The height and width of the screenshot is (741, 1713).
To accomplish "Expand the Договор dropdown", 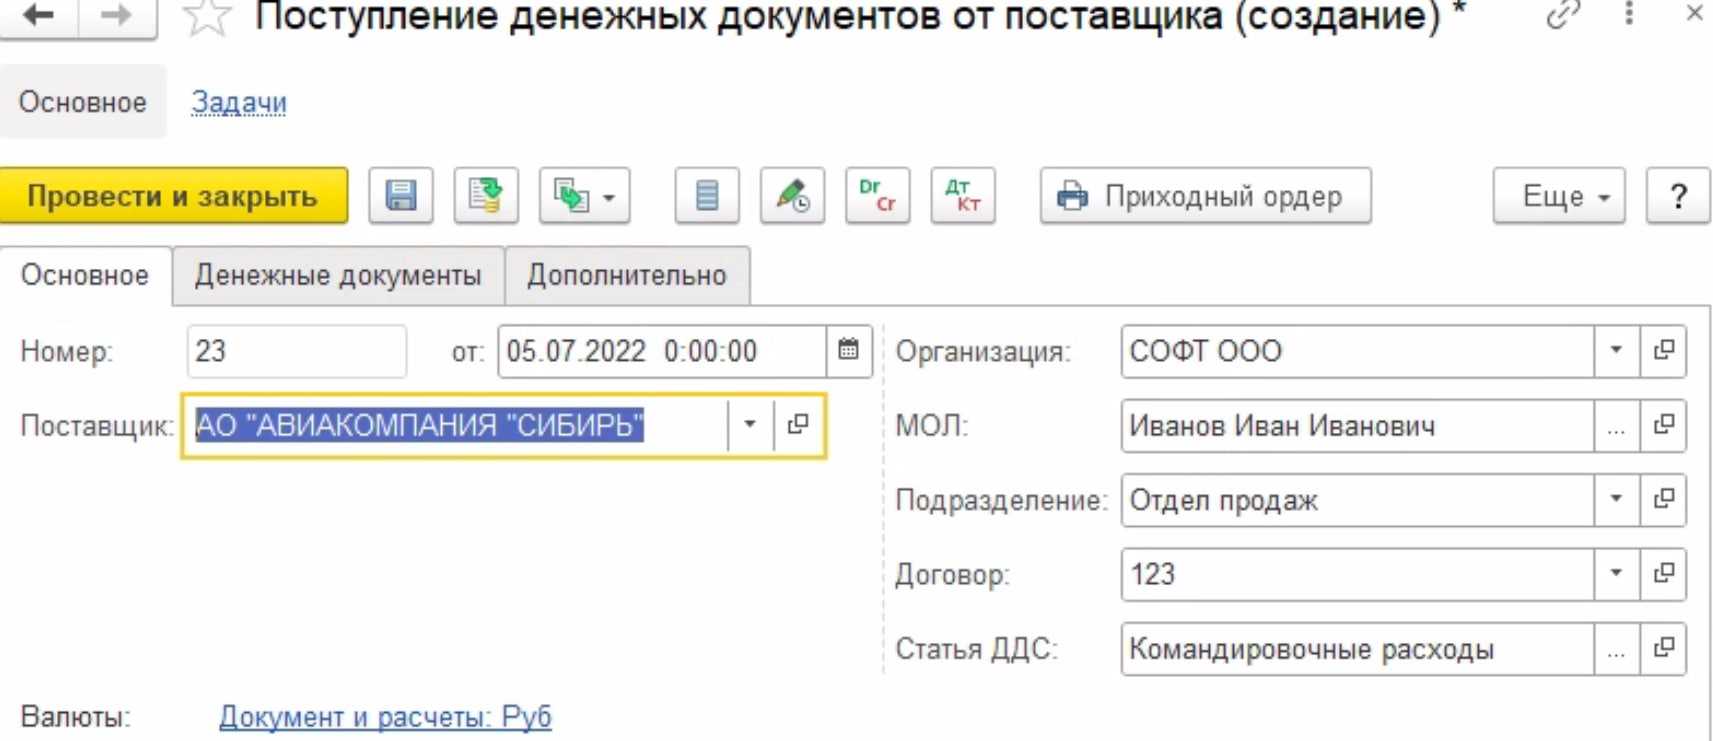I will 1616,574.
